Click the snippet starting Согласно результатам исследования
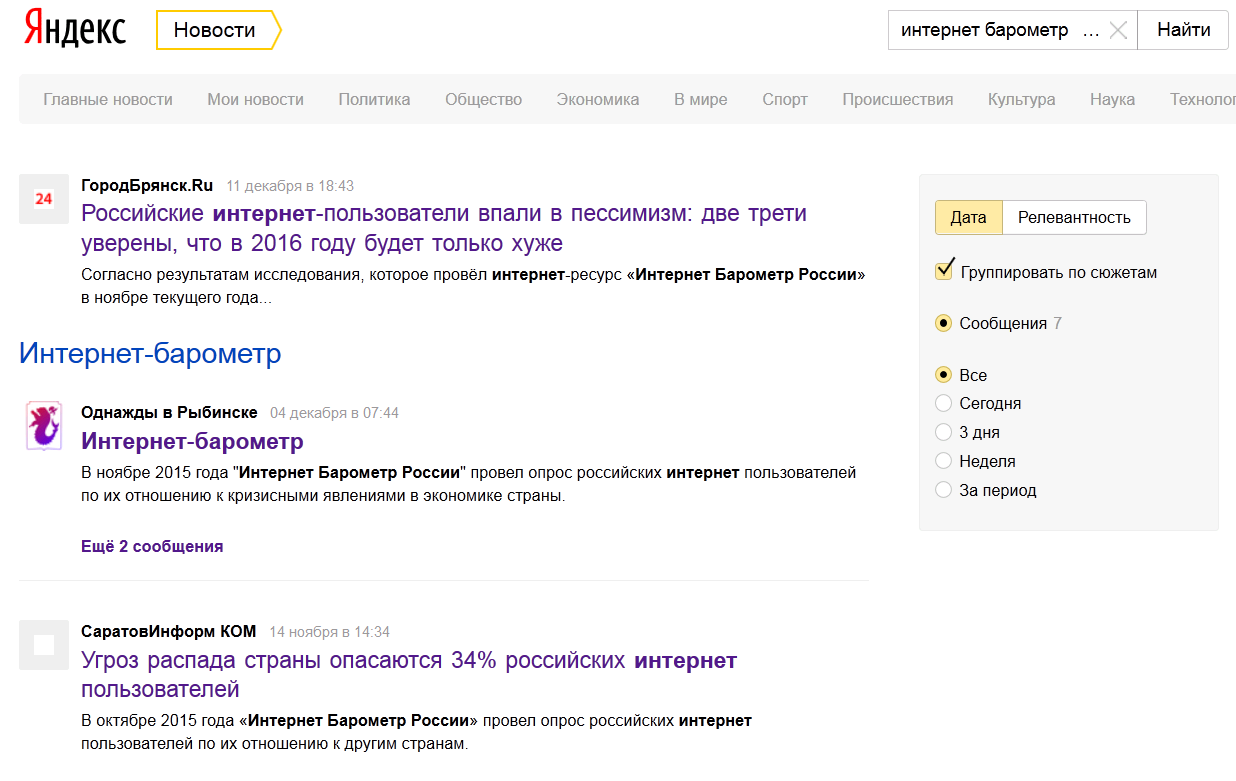Image resolution: width=1236 pixels, height=781 pixels. (473, 286)
